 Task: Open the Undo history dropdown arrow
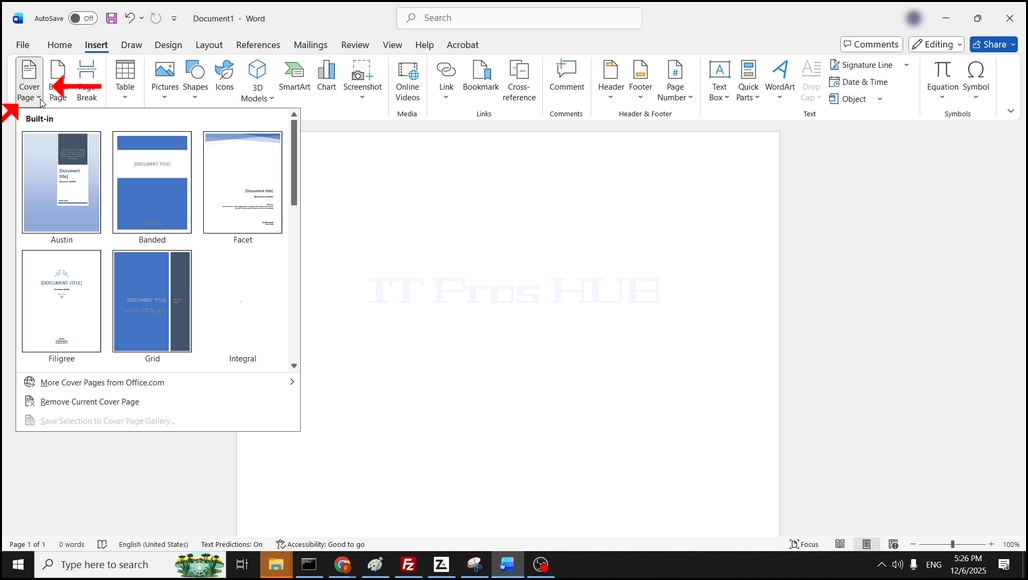(142, 18)
